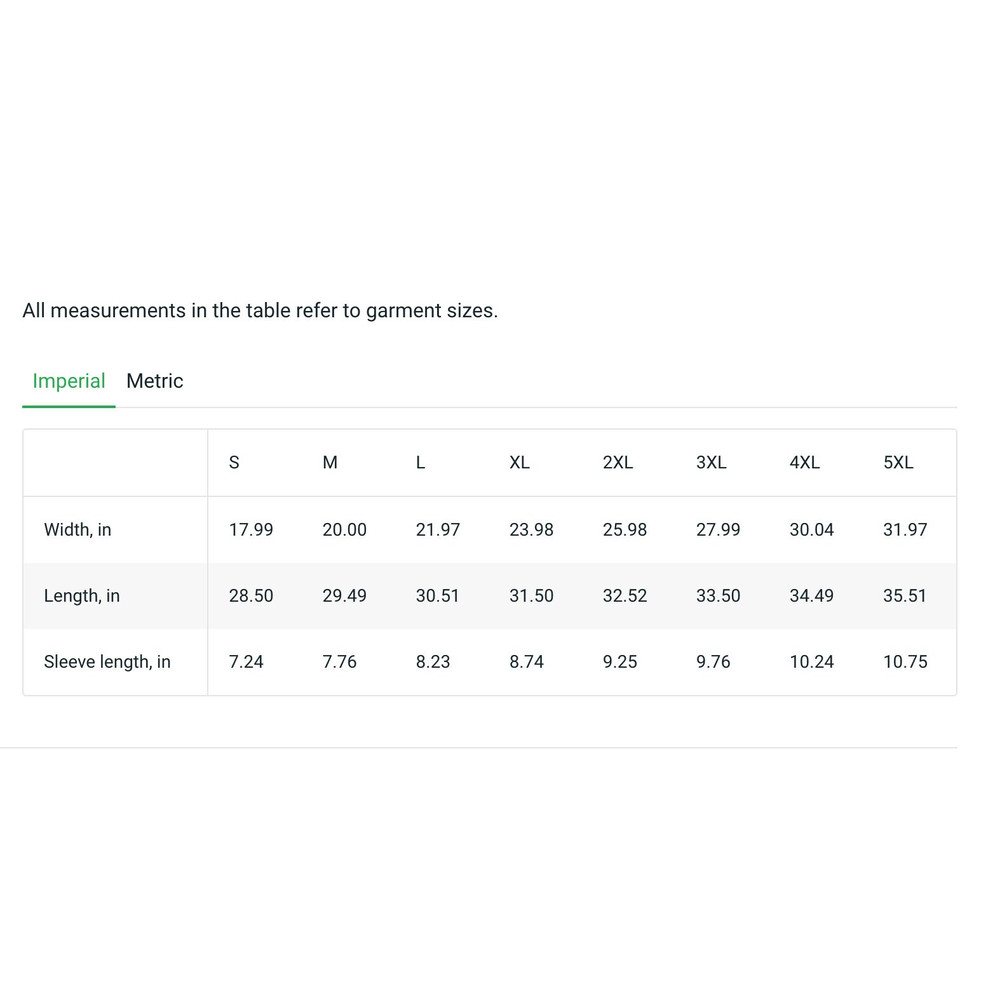Click the 2XL size column header
Screen dimensions: 1000x1000
[618, 463]
